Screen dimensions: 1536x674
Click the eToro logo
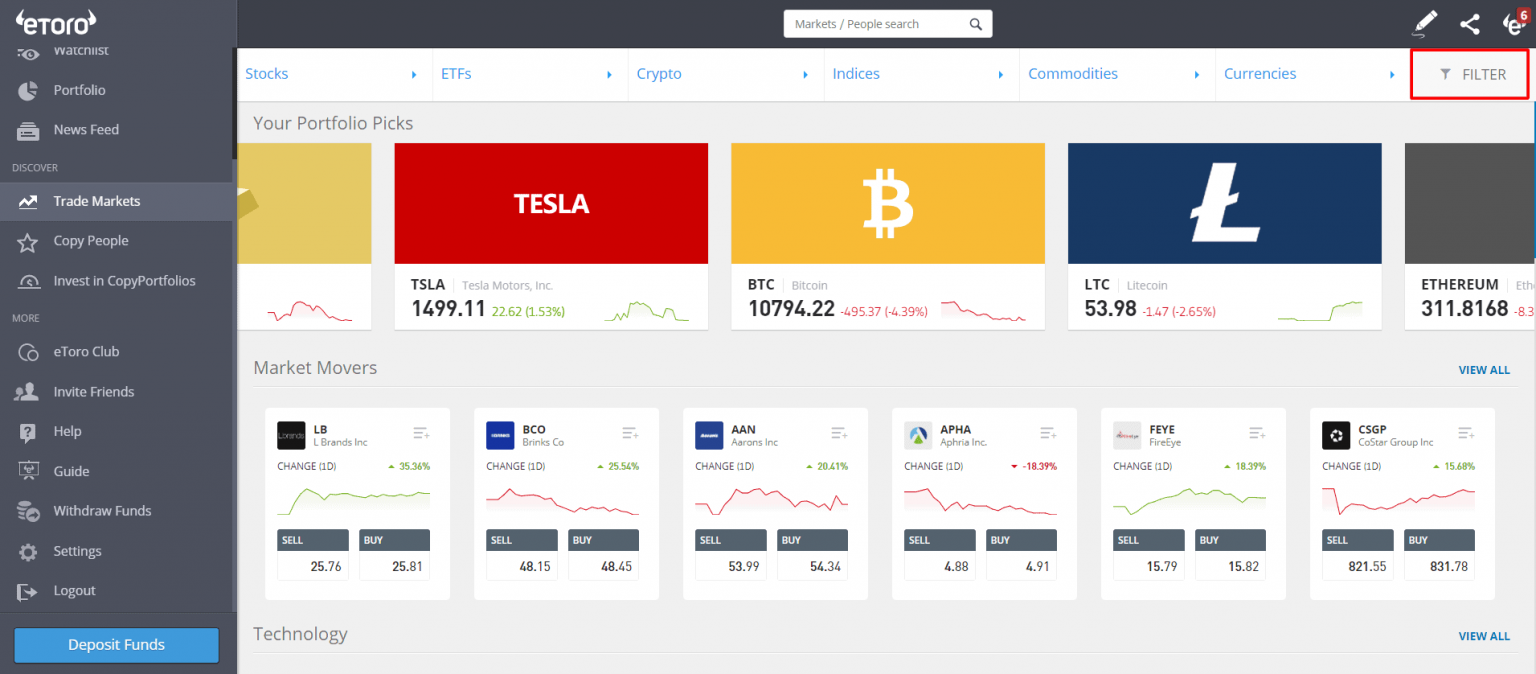click(x=55, y=22)
